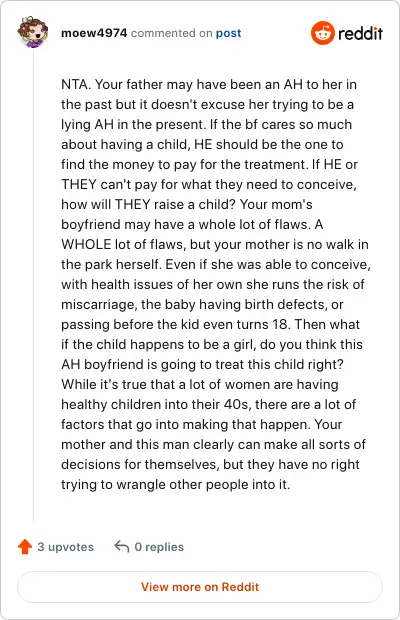Viewport: 400px width, 620px height.
Task: Click the moew4974 user avatar
Action: pos(33,32)
